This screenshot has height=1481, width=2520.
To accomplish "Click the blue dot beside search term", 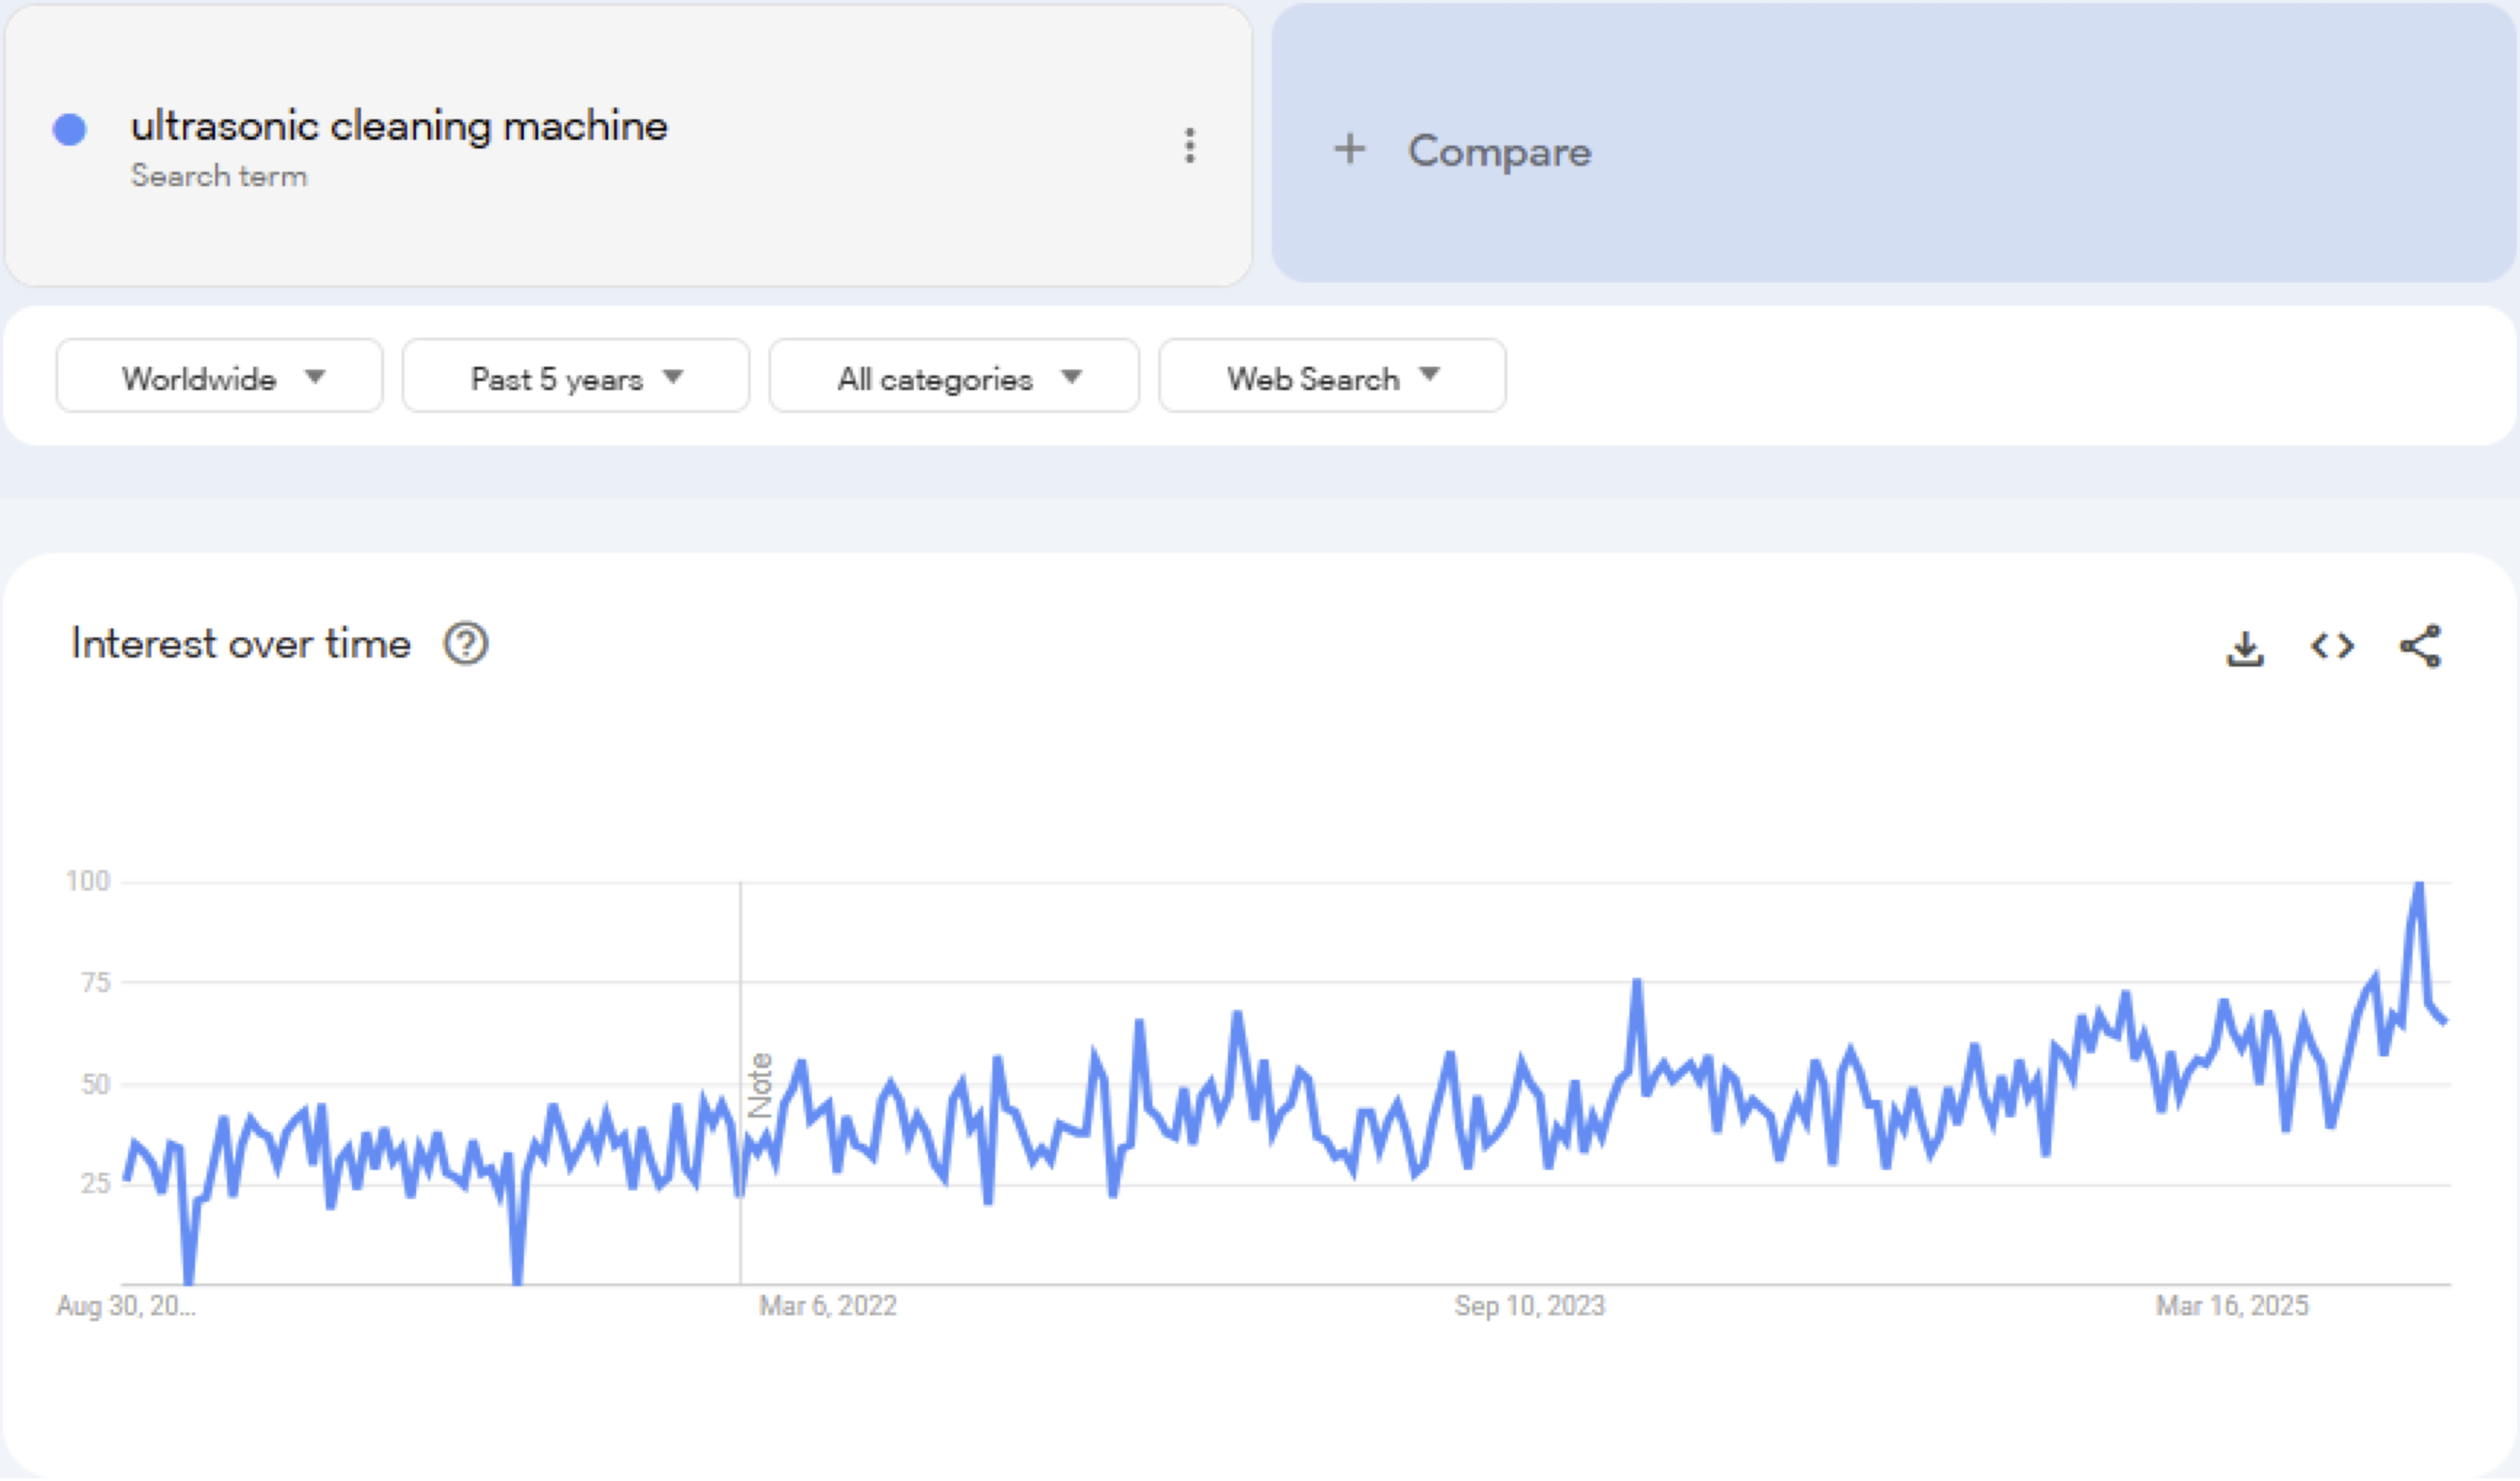I will (x=69, y=129).
